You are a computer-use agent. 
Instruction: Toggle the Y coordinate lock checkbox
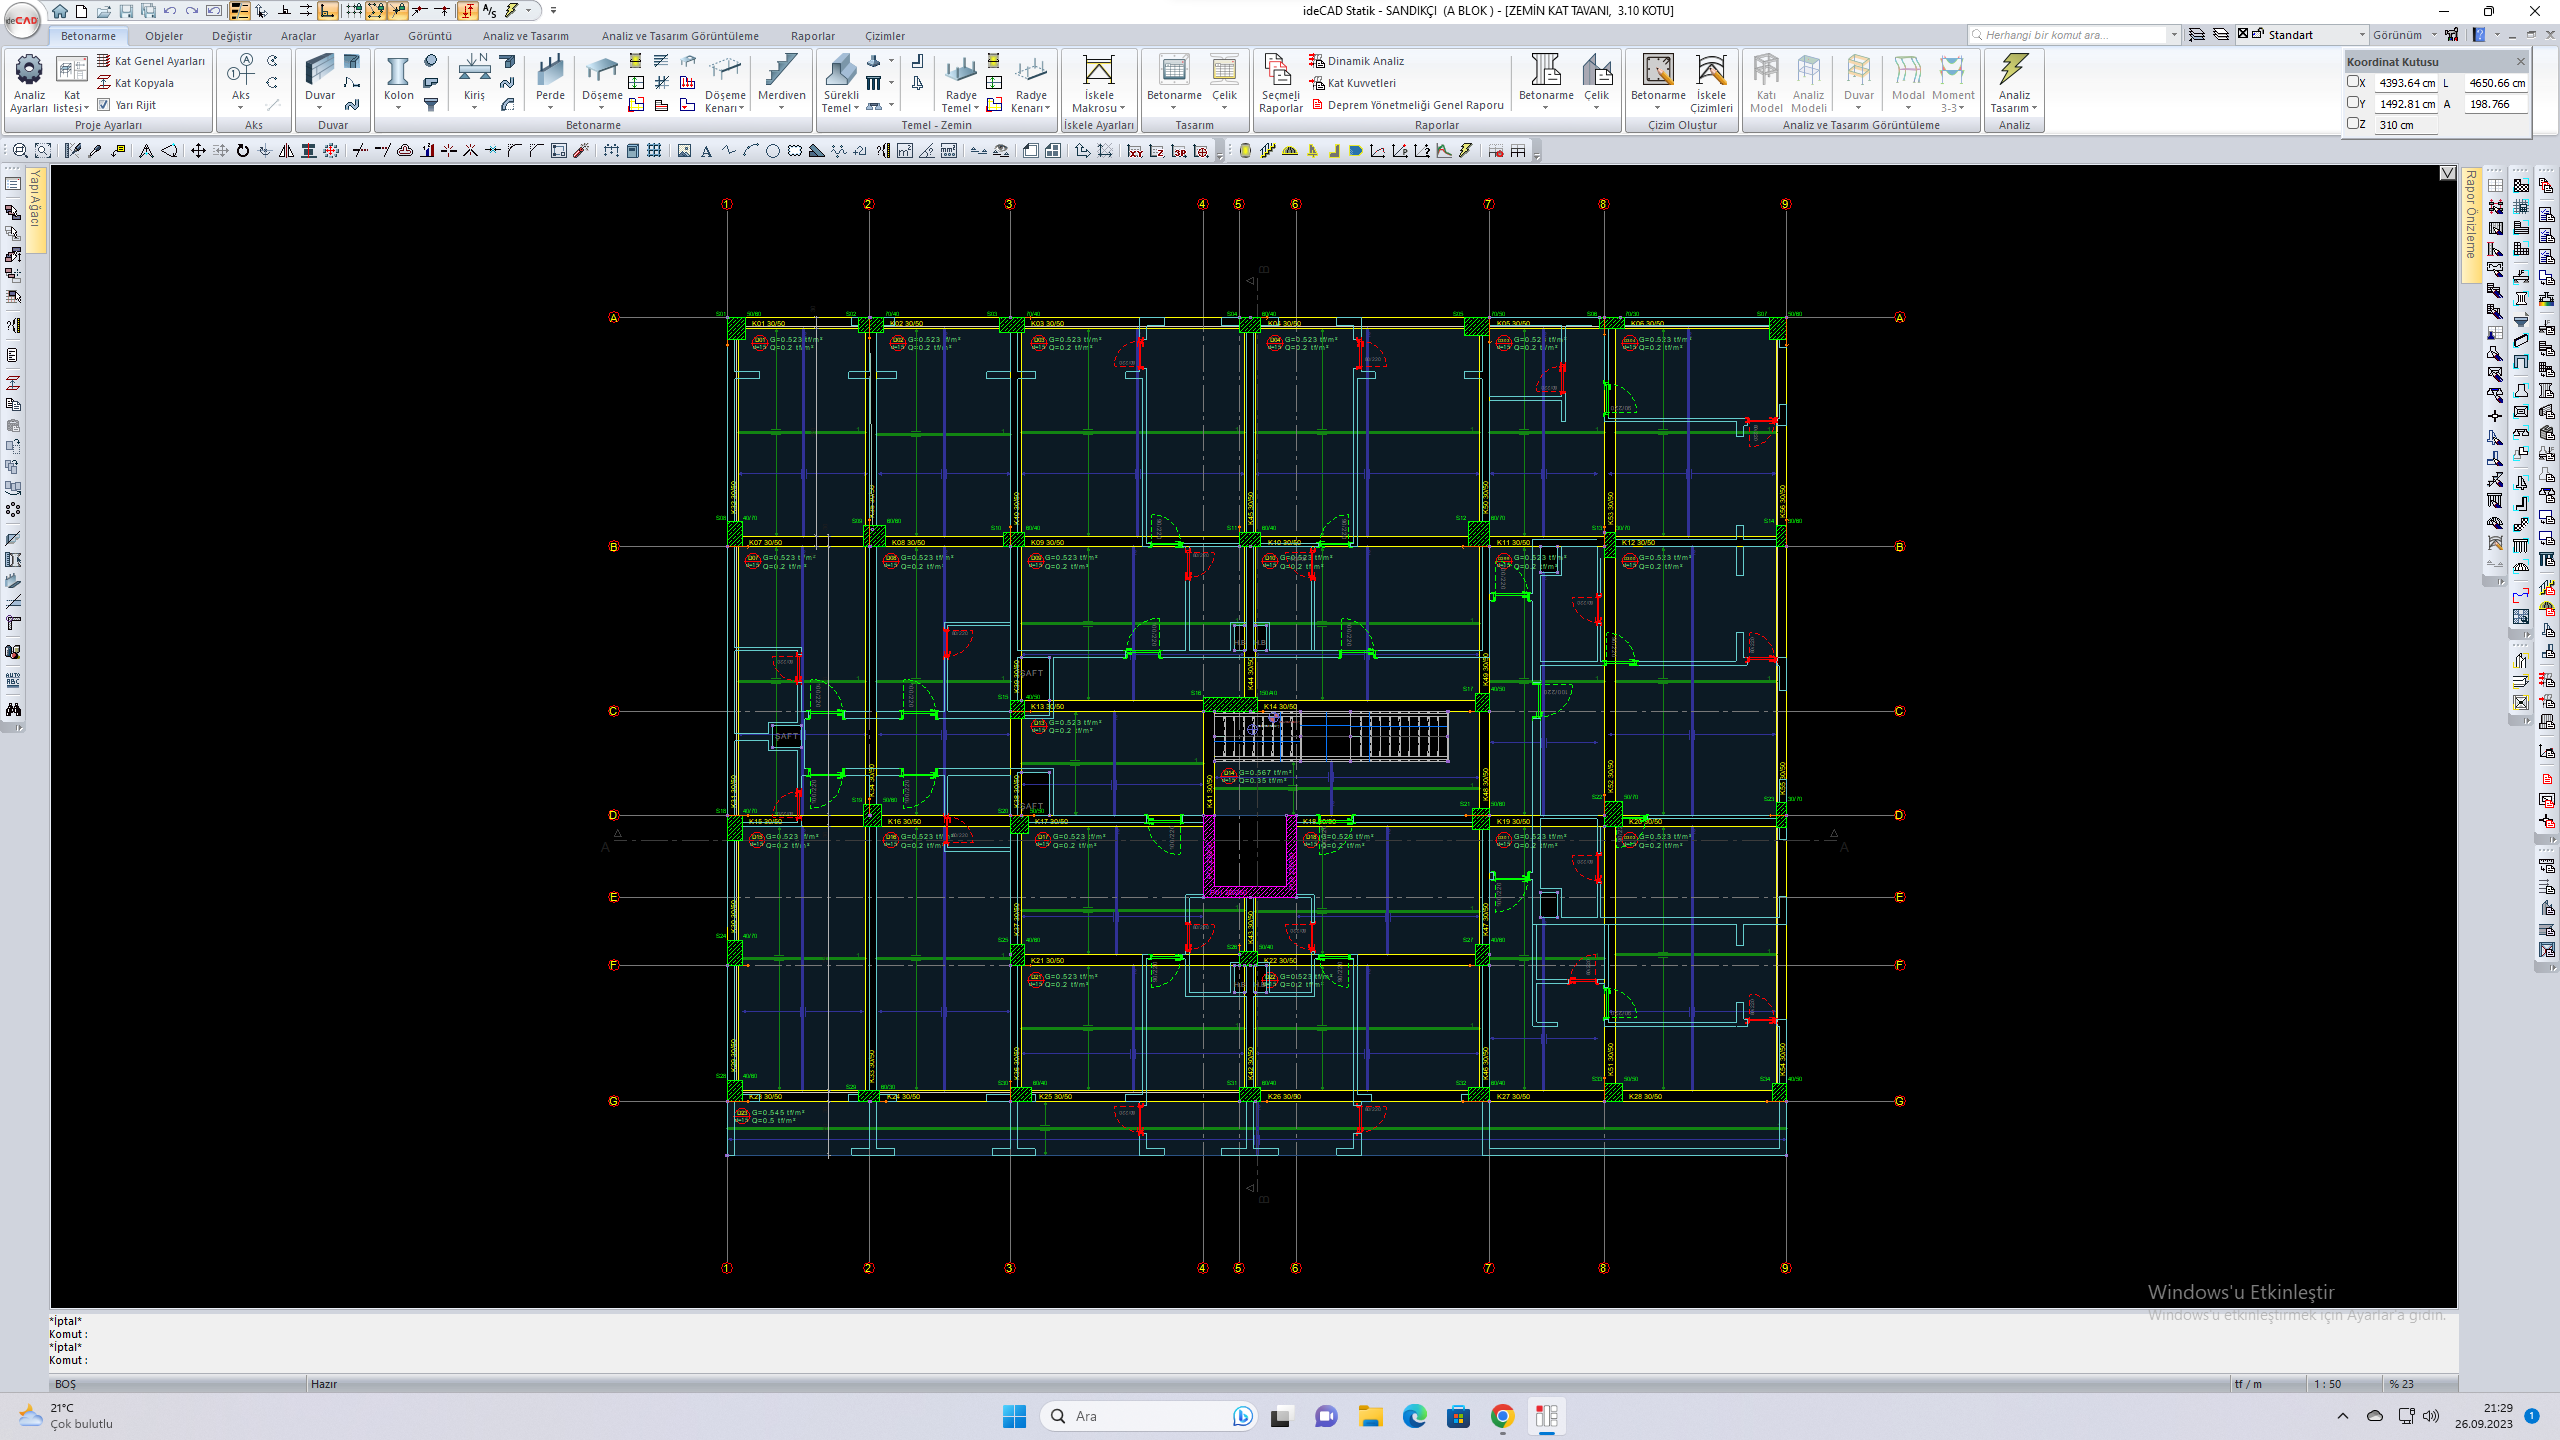pyautogui.click(x=2353, y=103)
